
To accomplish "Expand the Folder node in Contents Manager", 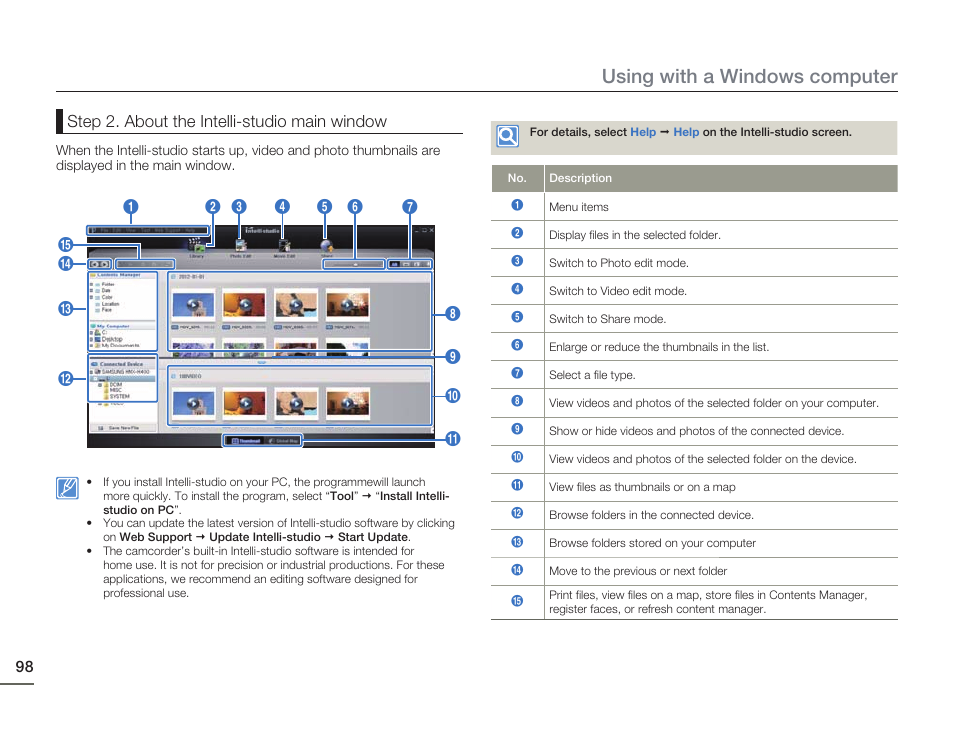I will coord(91,284).
